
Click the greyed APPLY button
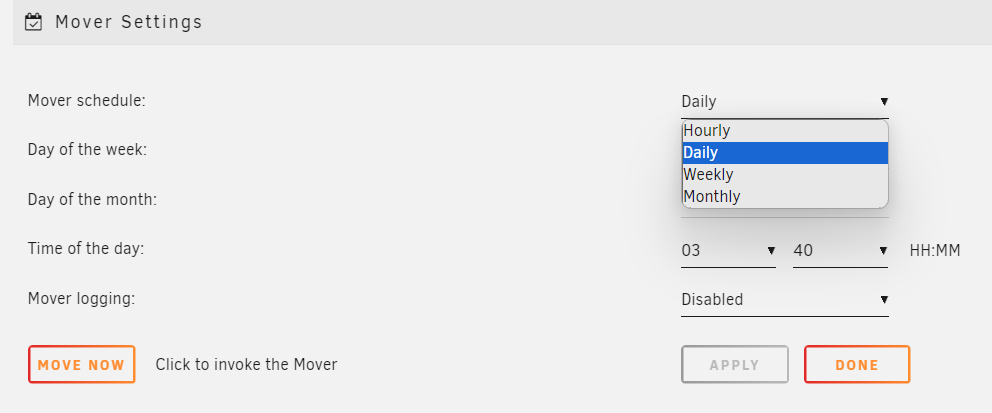[735, 364]
